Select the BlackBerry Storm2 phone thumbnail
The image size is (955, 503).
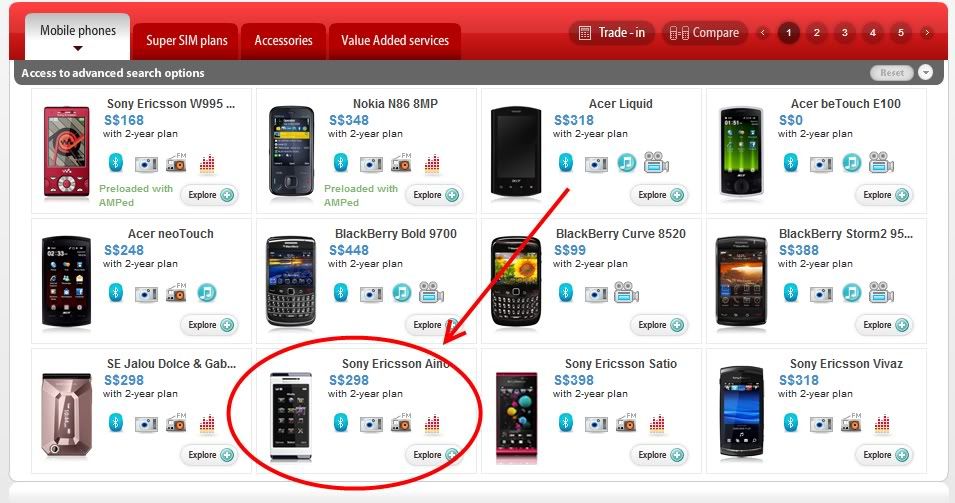(x=741, y=281)
